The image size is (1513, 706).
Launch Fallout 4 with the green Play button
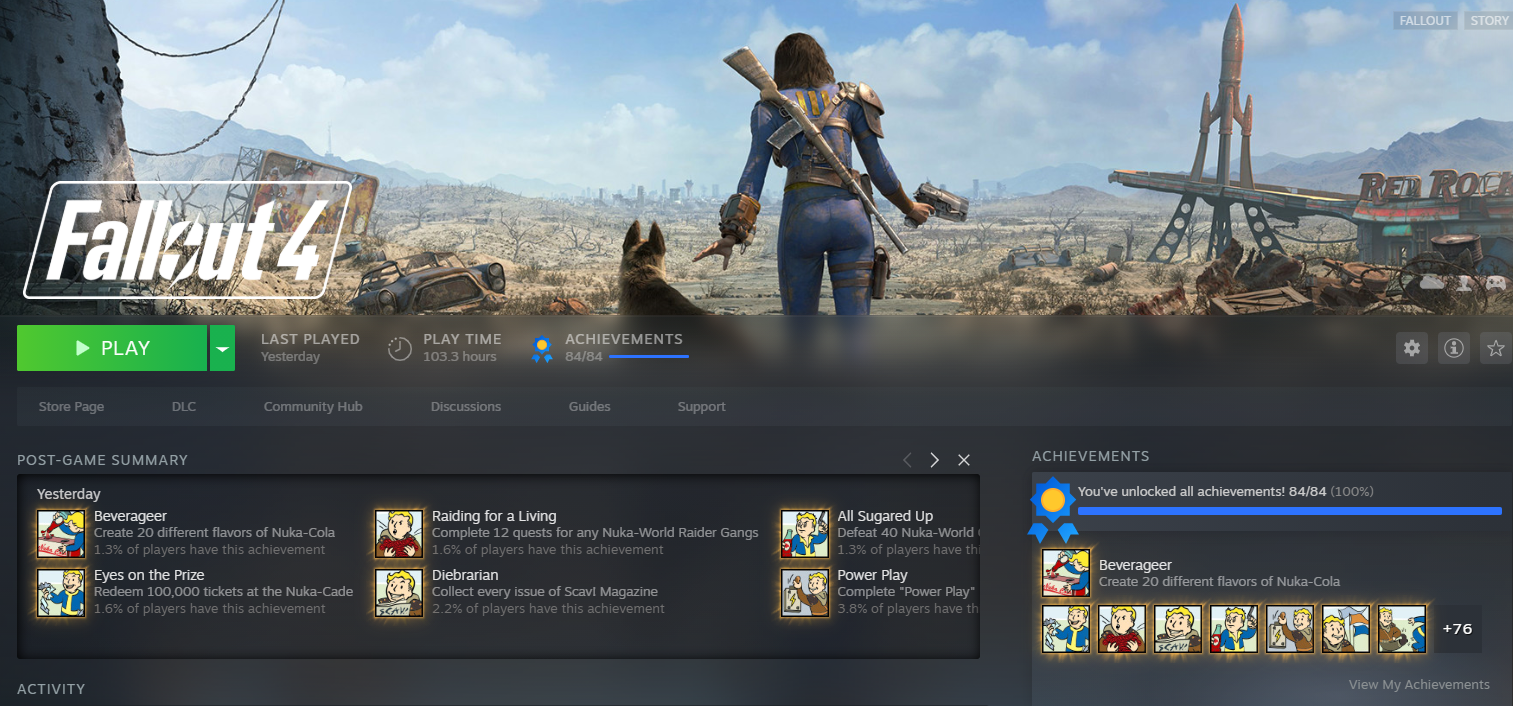(x=112, y=348)
